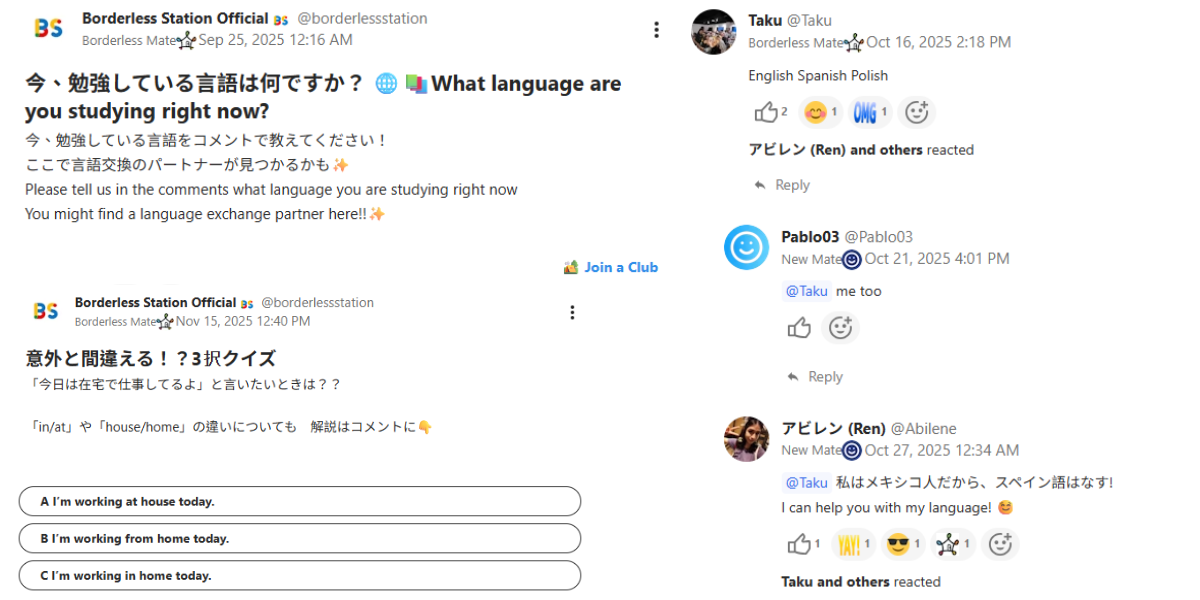Click the sunglasses emoji reaction on Ren's comment
The width and height of the screenshot is (1200, 600).
[904, 544]
